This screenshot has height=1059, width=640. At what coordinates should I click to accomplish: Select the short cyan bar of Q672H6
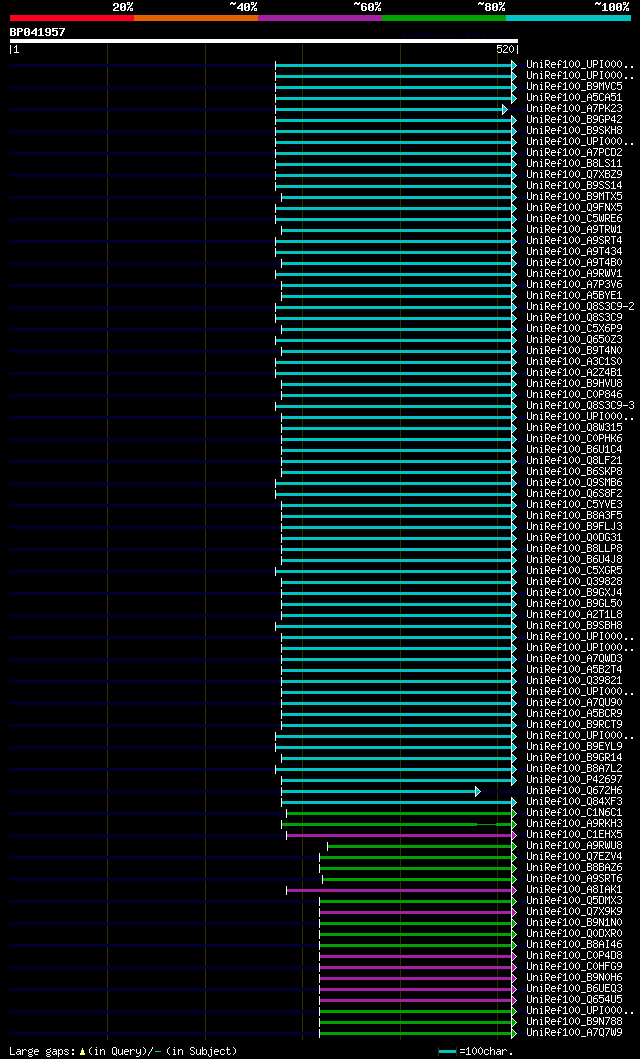click(381, 791)
